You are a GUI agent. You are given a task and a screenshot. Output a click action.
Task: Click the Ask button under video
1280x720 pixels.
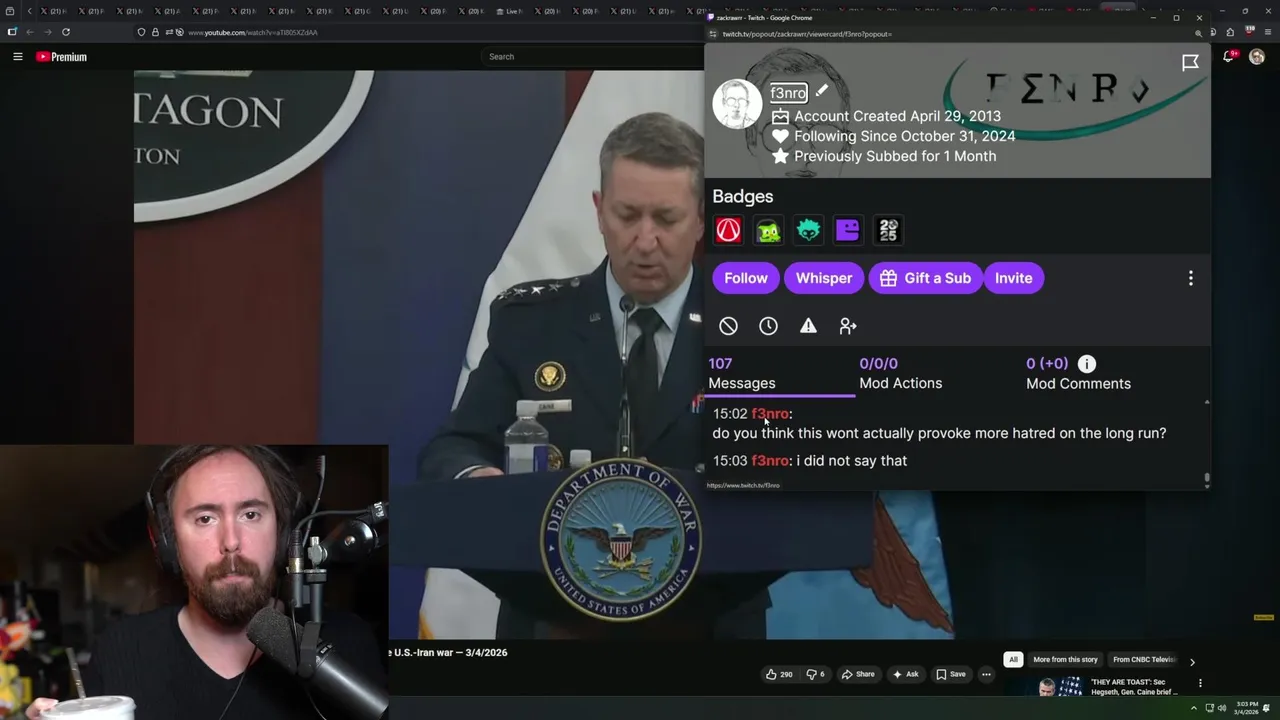coord(905,674)
